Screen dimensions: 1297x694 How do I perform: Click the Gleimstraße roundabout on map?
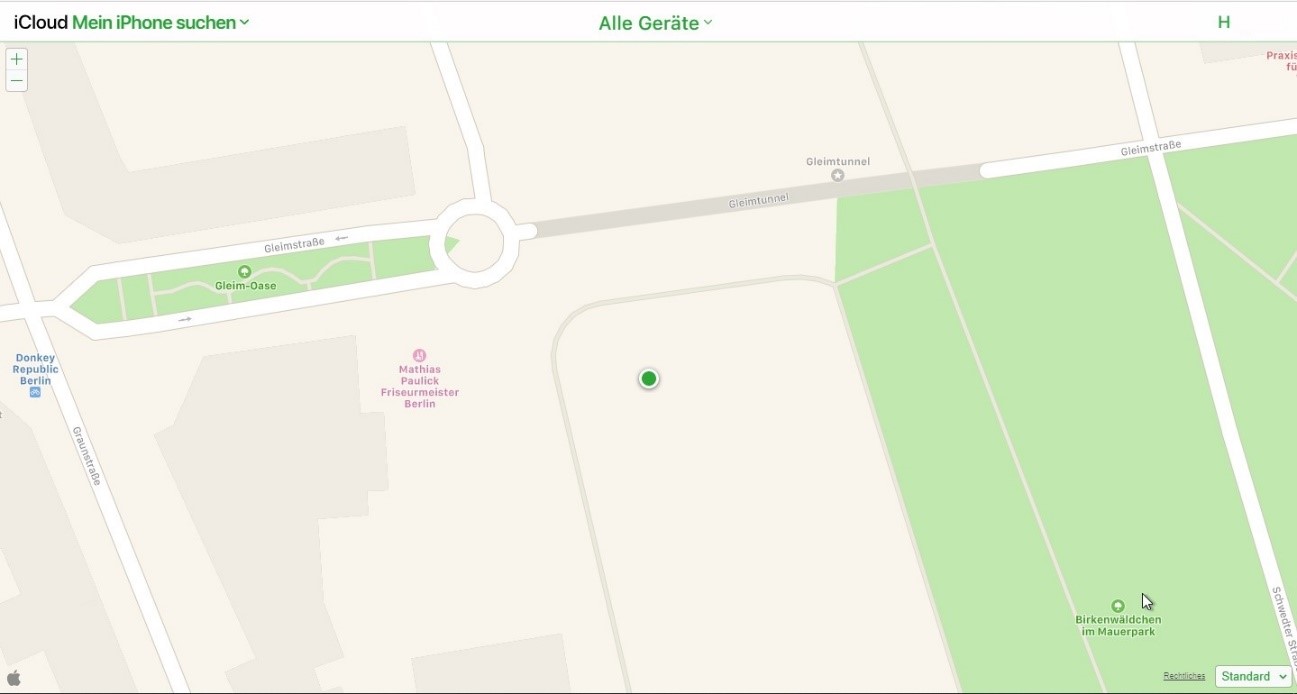[475, 243]
